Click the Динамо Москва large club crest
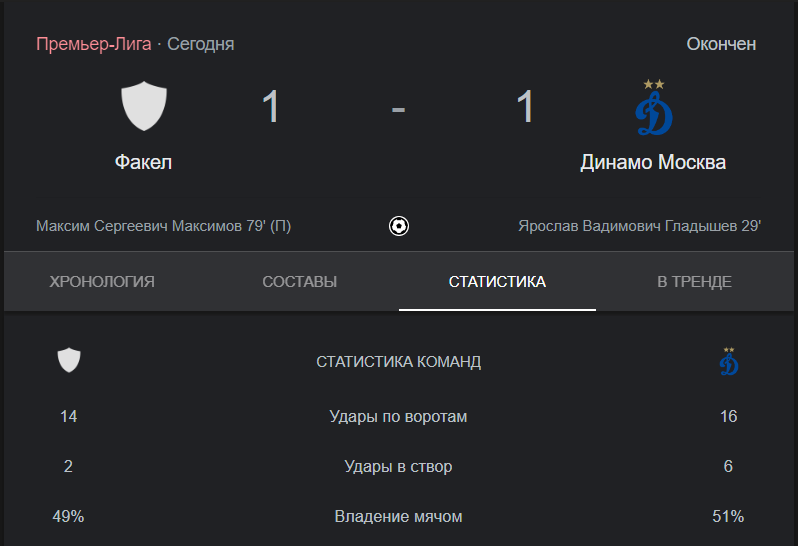The image size is (798, 546). click(654, 107)
